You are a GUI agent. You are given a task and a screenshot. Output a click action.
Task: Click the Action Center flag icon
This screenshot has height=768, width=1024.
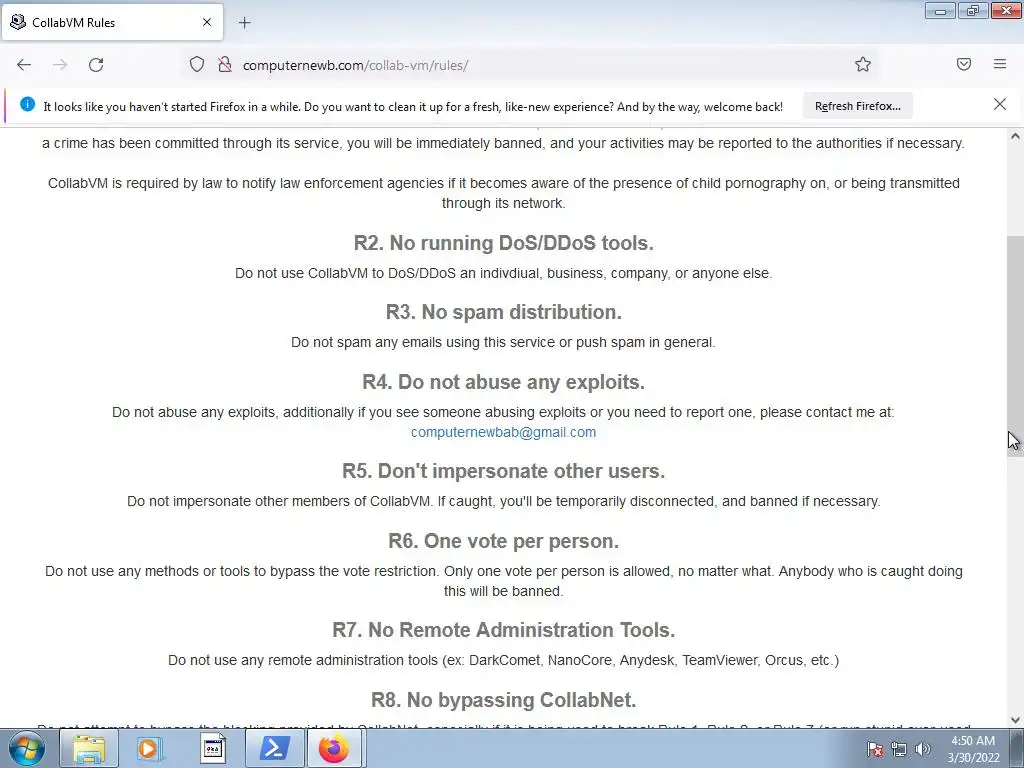tap(875, 750)
